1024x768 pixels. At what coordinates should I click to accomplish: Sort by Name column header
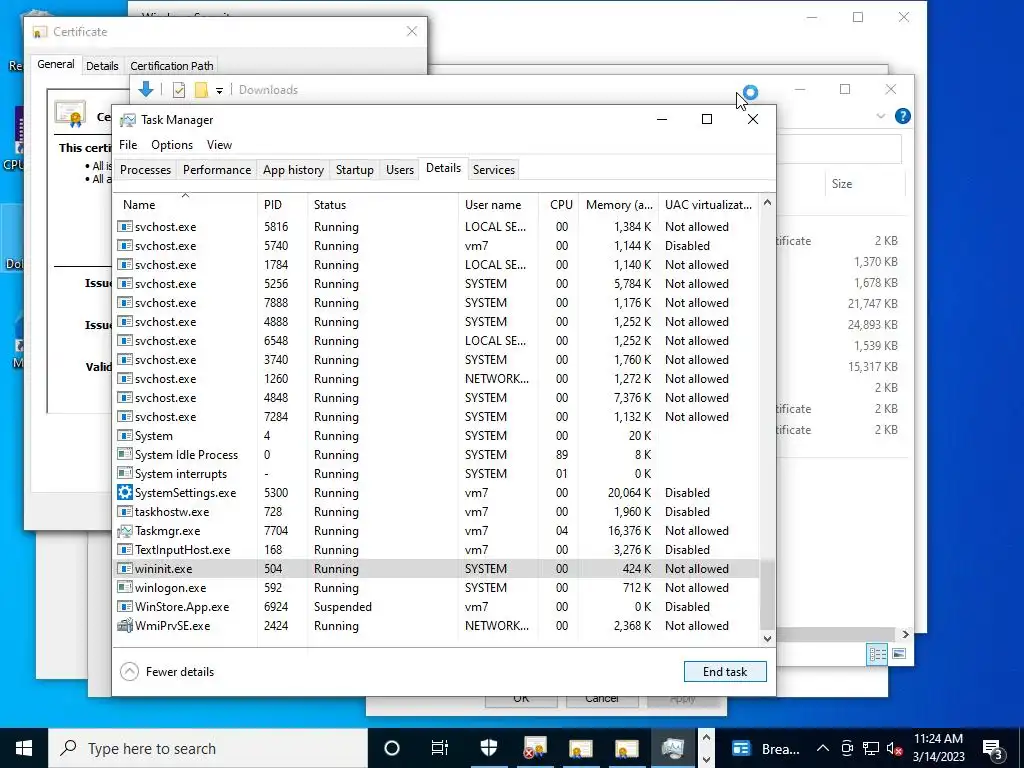pos(185,204)
